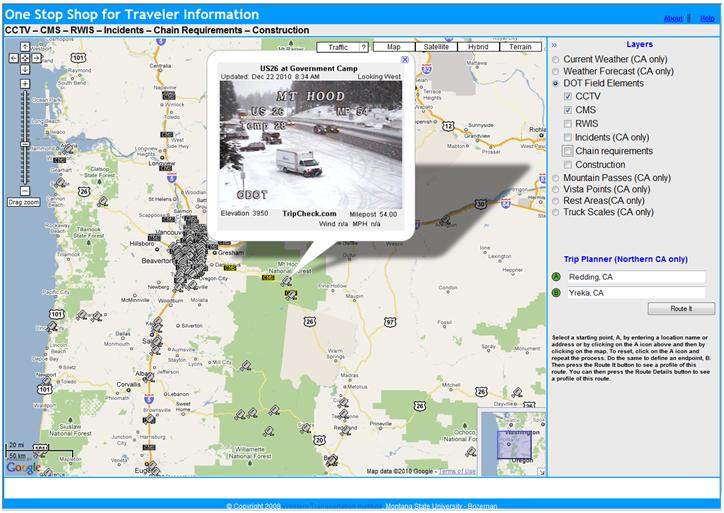The height and width of the screenshot is (513, 724).
Task: Open the camera icon at Terrebonne
Action: [344, 414]
